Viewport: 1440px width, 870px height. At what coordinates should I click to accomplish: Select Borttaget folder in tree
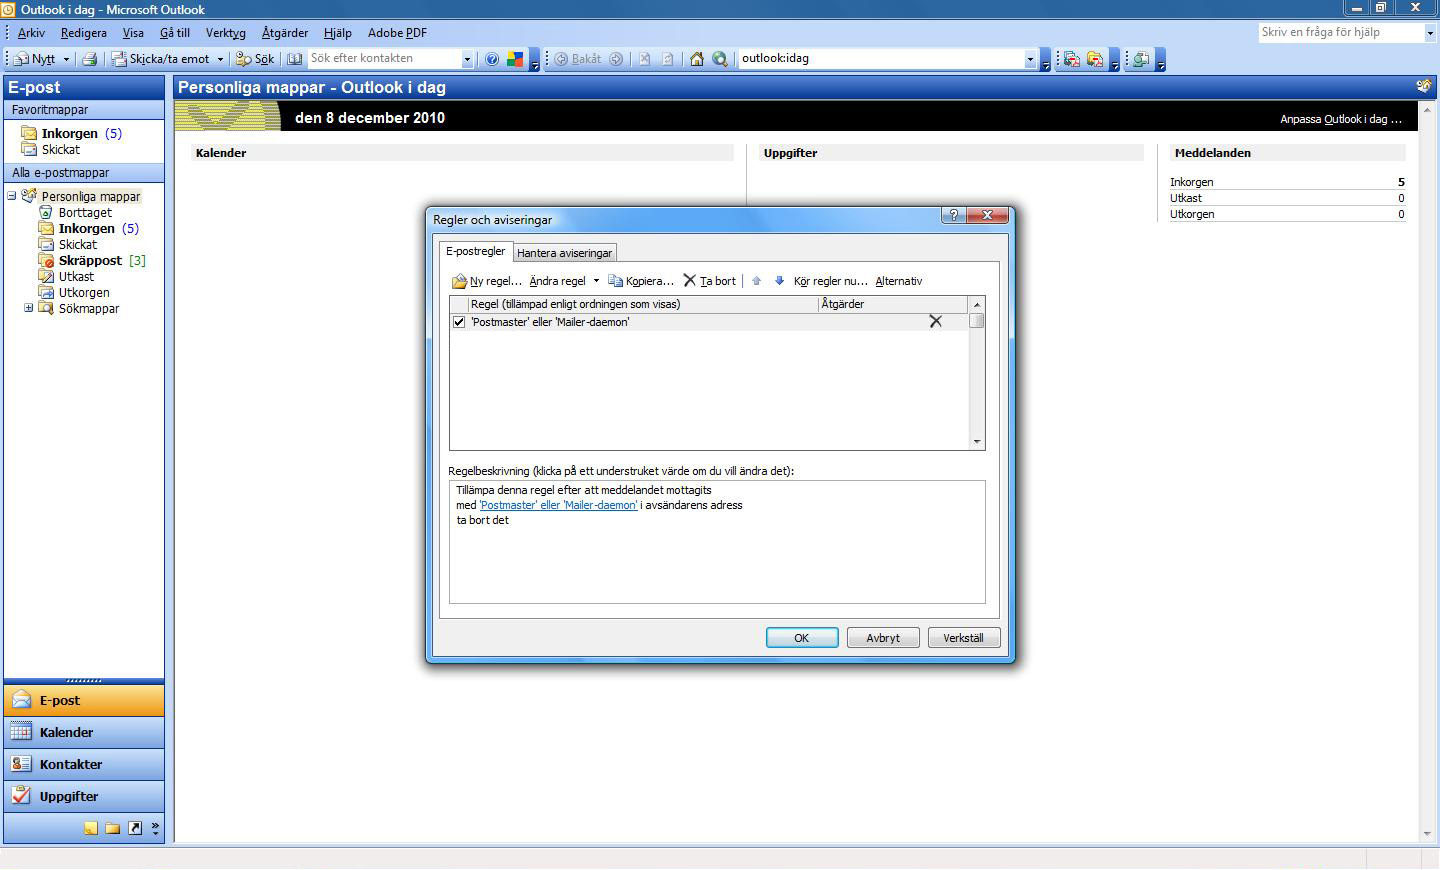[x=85, y=212]
